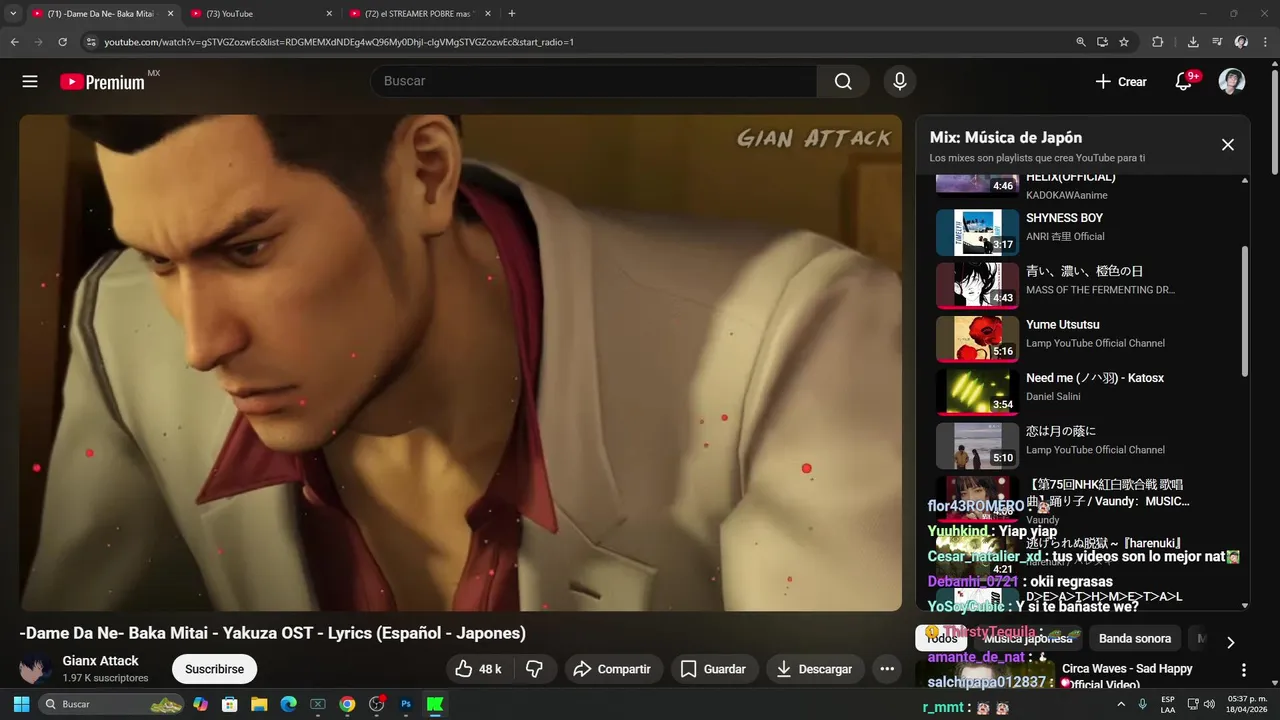Play Yume Utsutsu by Lamp
Image resolution: width=1280 pixels, height=720 pixels.
point(1062,325)
